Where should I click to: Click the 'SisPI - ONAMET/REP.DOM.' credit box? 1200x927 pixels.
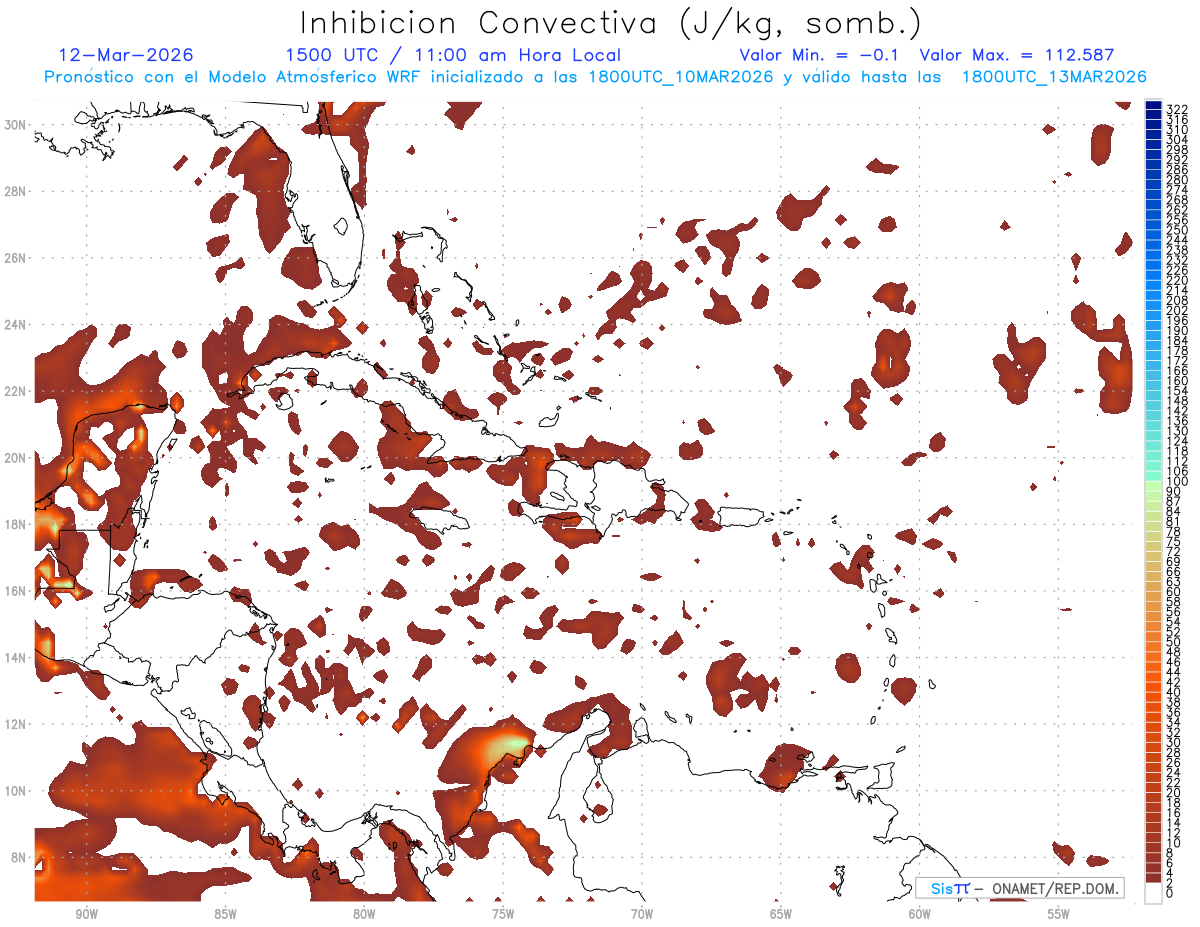pos(1020,888)
